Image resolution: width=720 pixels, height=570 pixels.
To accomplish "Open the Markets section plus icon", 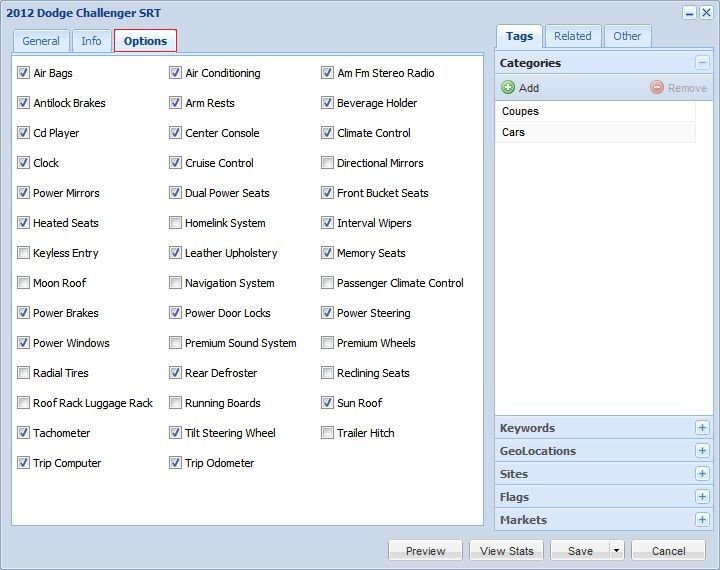I will (x=702, y=520).
